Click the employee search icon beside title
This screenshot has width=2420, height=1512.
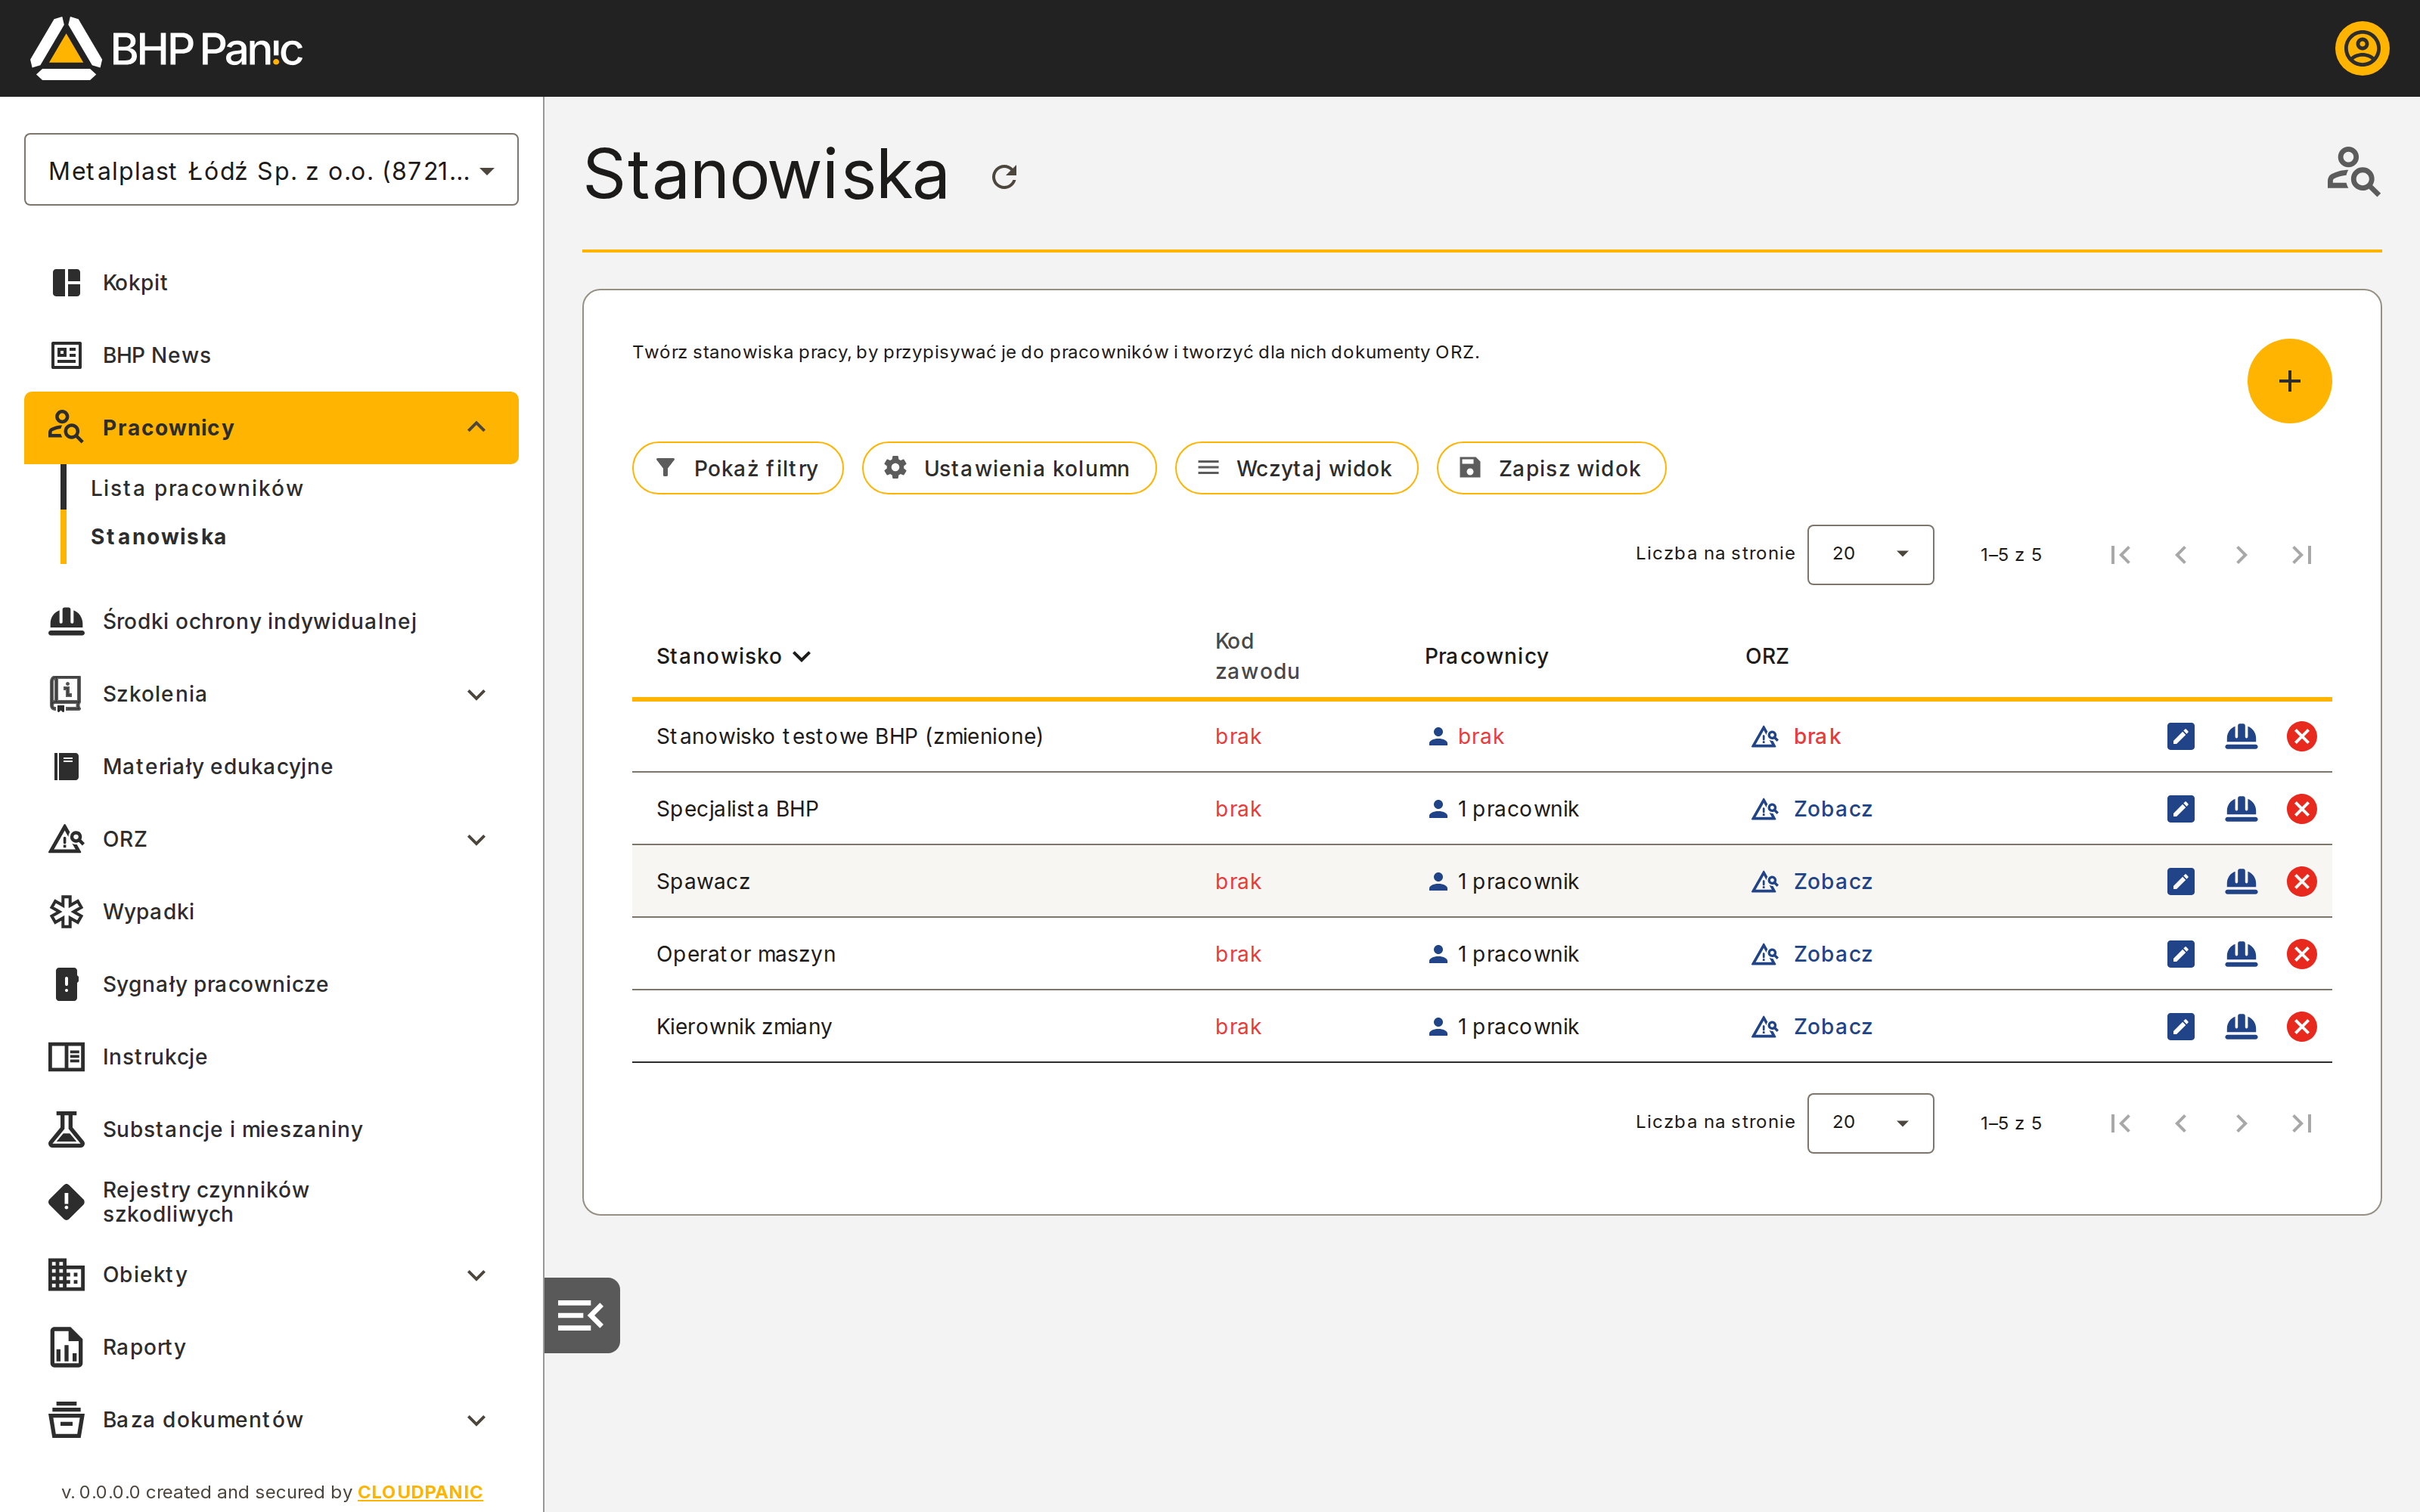pos(2353,171)
